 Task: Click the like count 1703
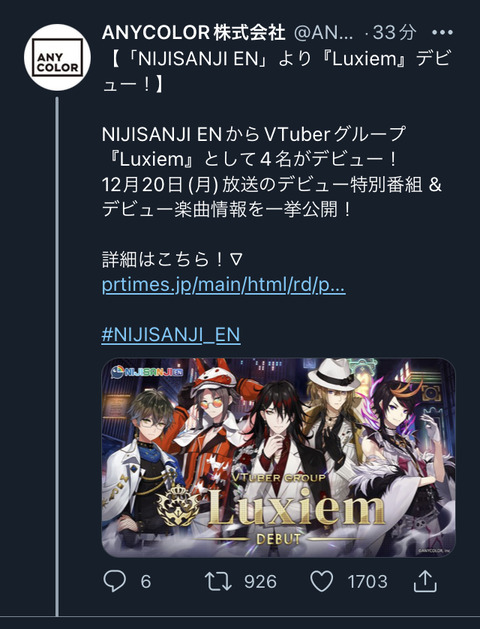pyautogui.click(x=367, y=582)
